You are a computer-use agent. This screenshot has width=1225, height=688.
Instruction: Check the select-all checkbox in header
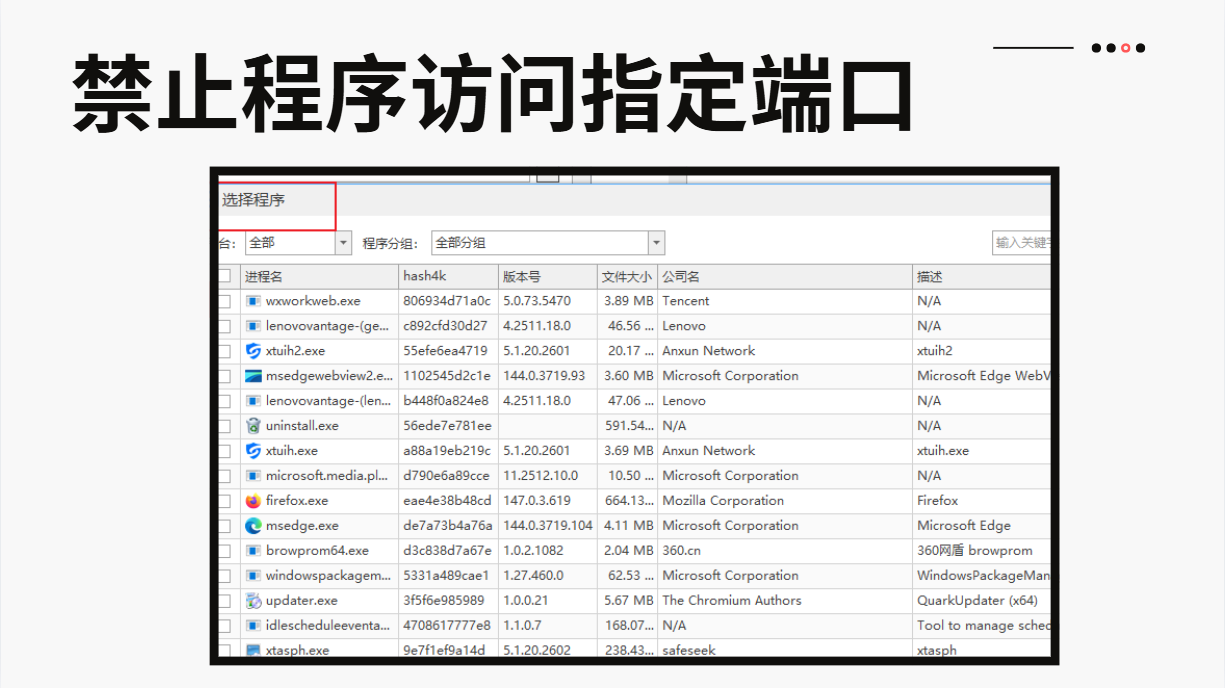coord(225,276)
